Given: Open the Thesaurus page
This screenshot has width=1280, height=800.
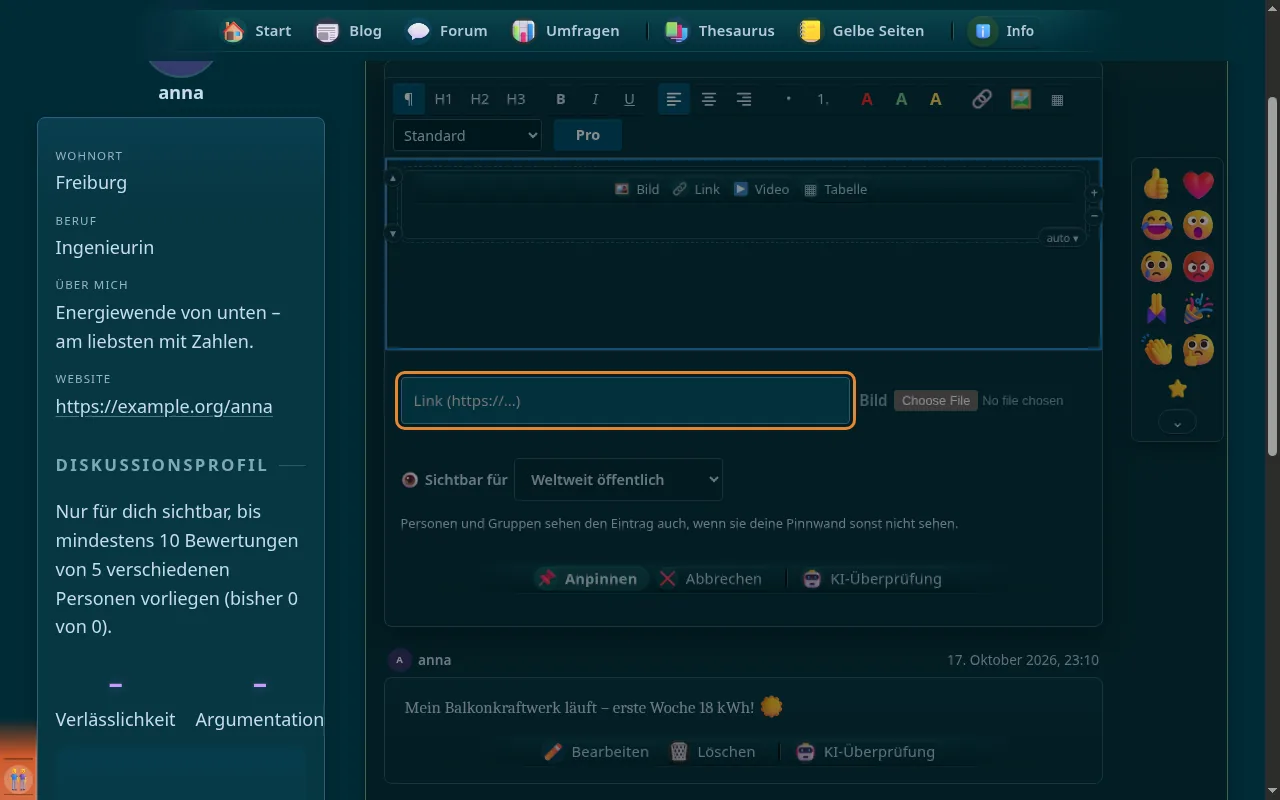Looking at the screenshot, I should 721,31.
